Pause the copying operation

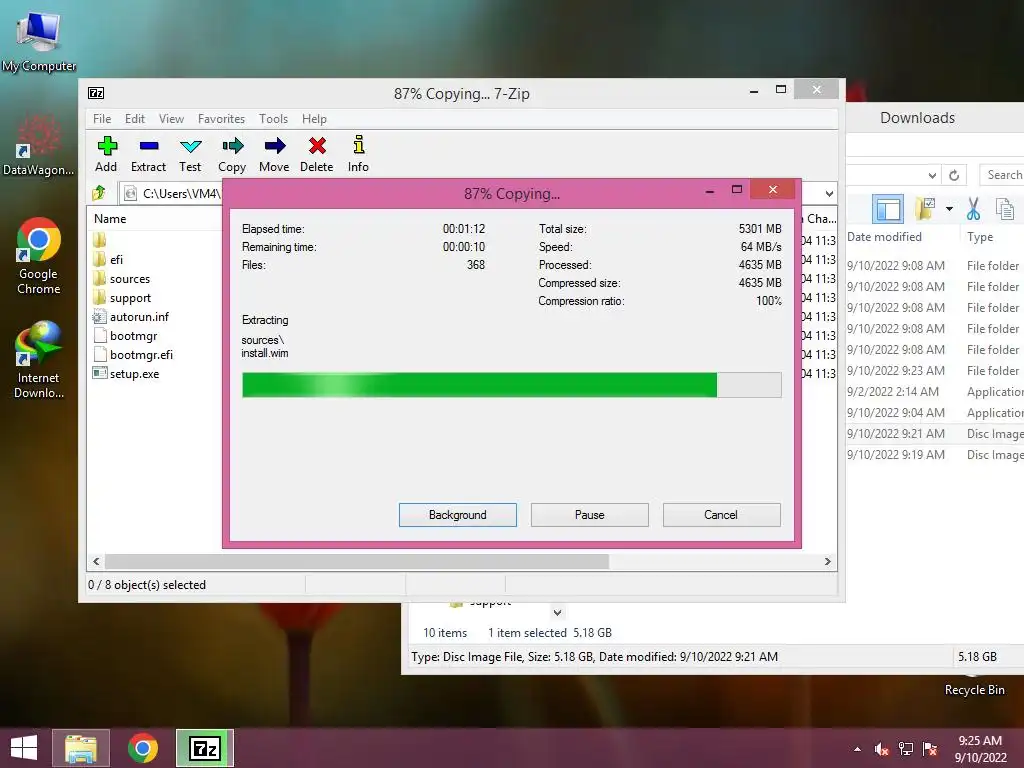590,515
